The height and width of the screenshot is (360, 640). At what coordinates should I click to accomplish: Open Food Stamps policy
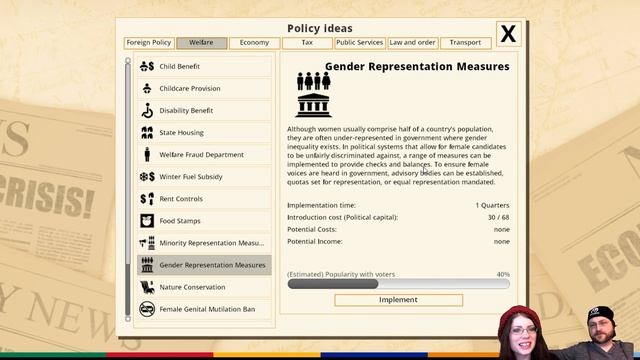pyautogui.click(x=204, y=221)
